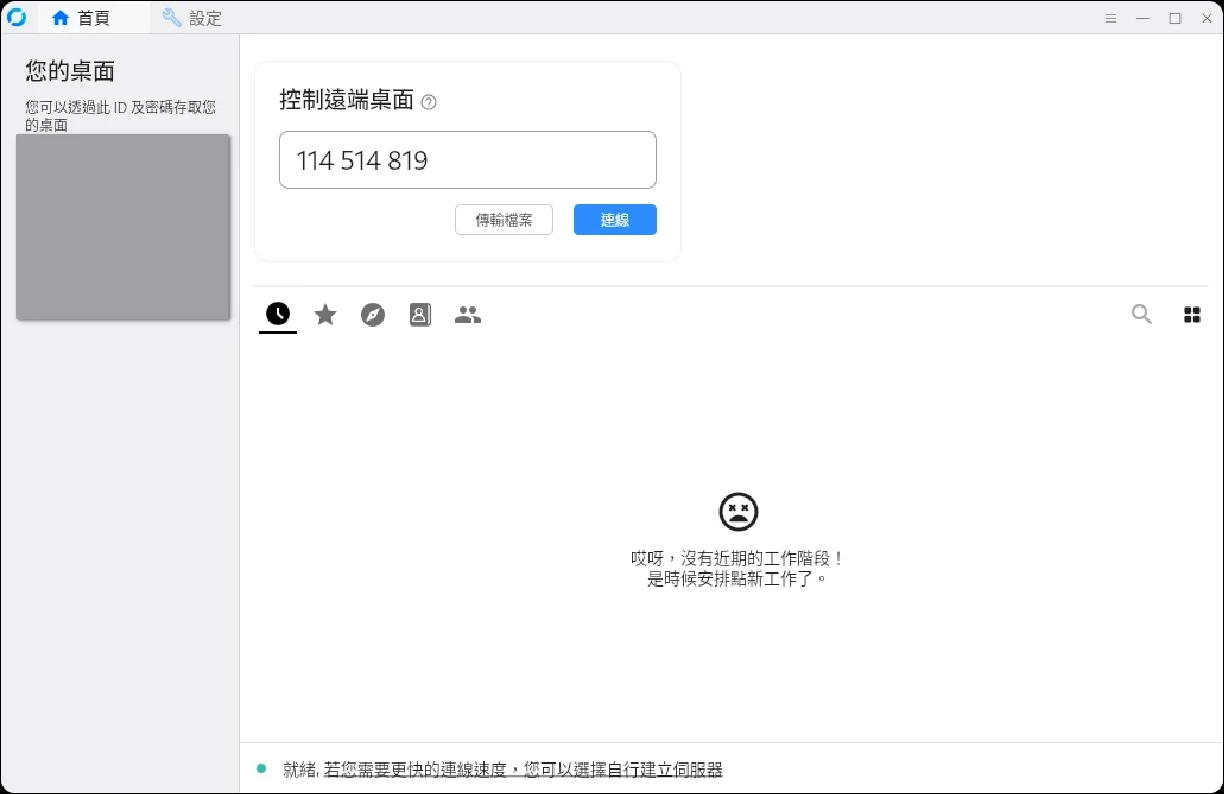Select the group devices people icon

pyautogui.click(x=467, y=315)
